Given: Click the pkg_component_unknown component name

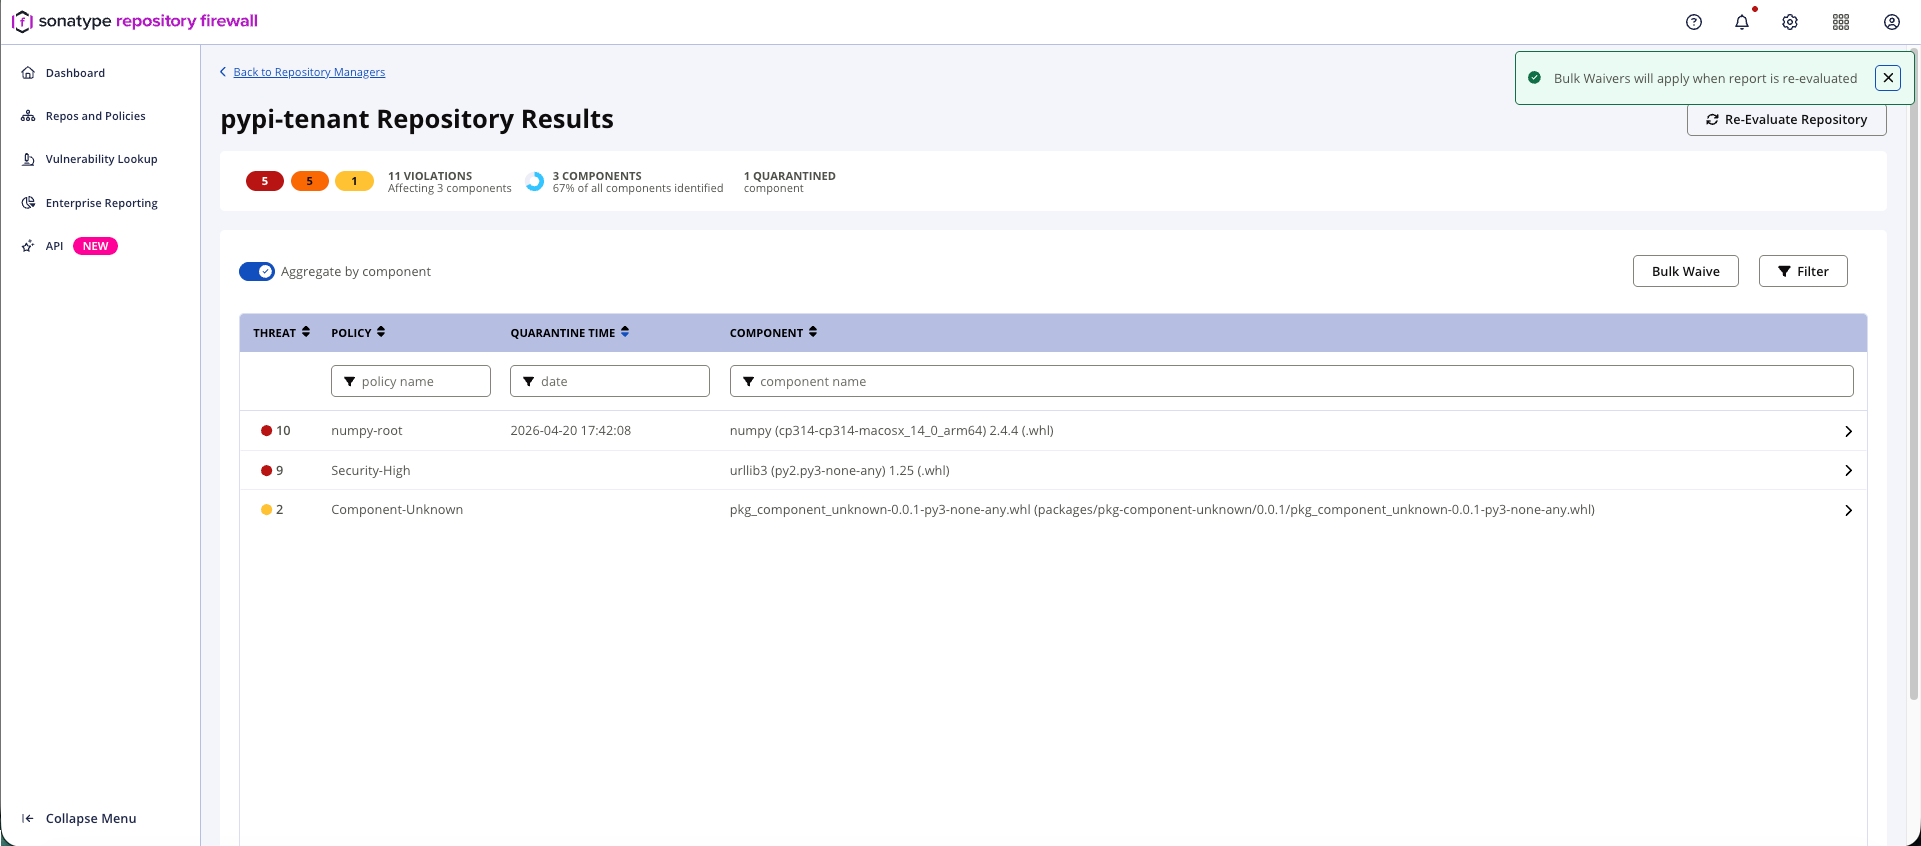Looking at the screenshot, I should pyautogui.click(x=1162, y=510).
